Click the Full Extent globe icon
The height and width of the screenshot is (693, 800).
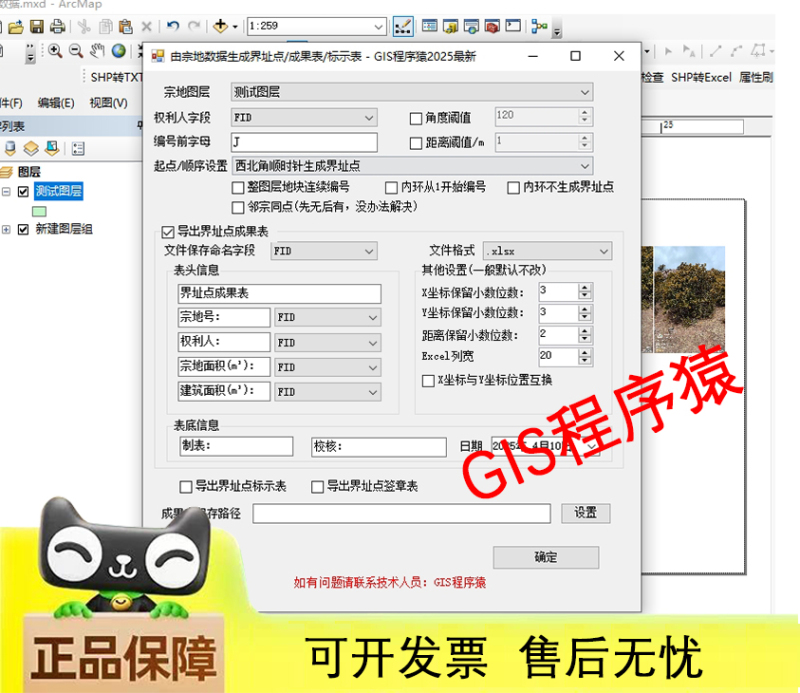click(119, 51)
